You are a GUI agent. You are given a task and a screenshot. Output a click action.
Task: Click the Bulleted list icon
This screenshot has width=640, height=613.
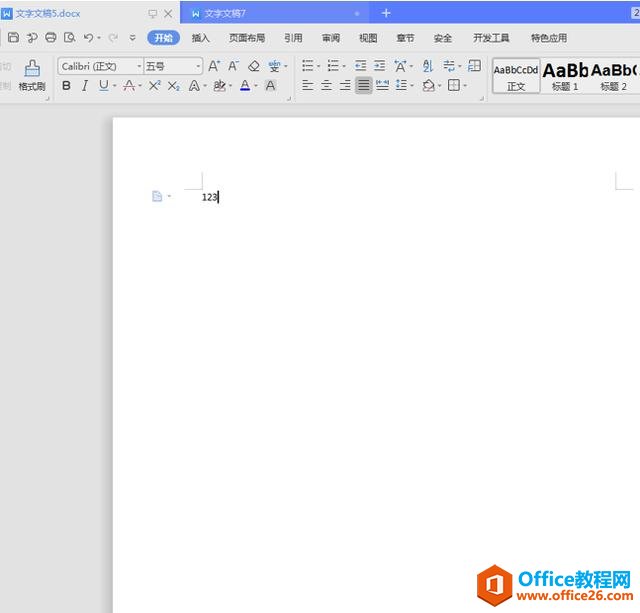tap(308, 66)
